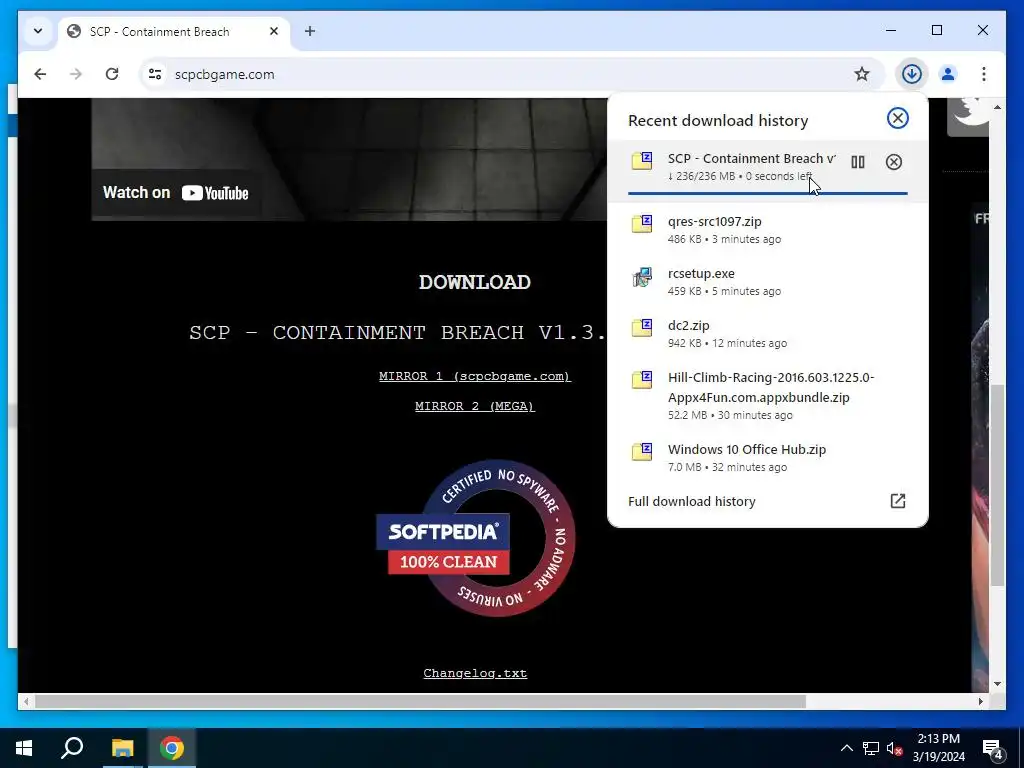Click the Softpedia 100% Clean badge
Image resolution: width=1024 pixels, height=768 pixels.
(475, 538)
